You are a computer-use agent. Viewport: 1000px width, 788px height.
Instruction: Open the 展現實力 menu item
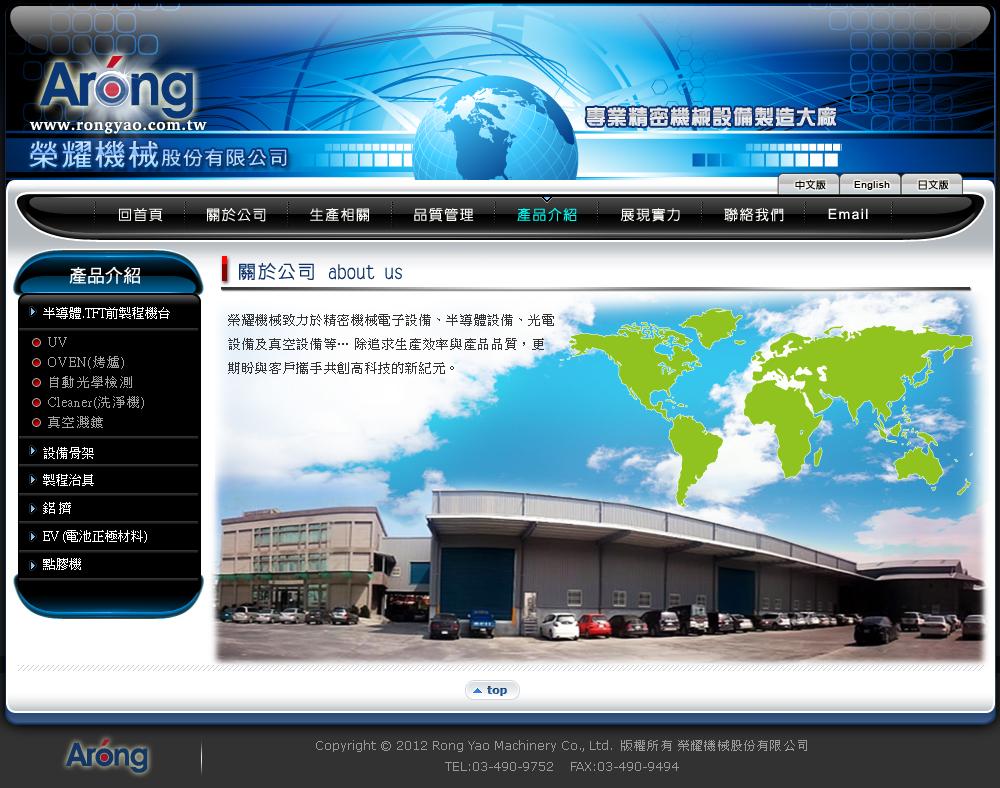651,215
